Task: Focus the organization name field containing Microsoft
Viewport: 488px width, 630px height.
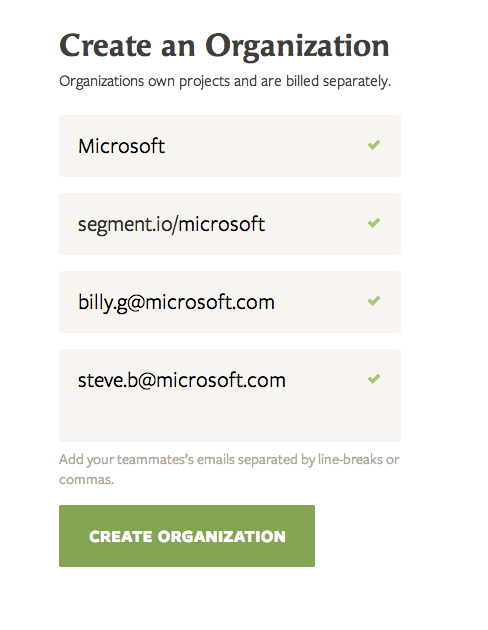Action: point(230,146)
